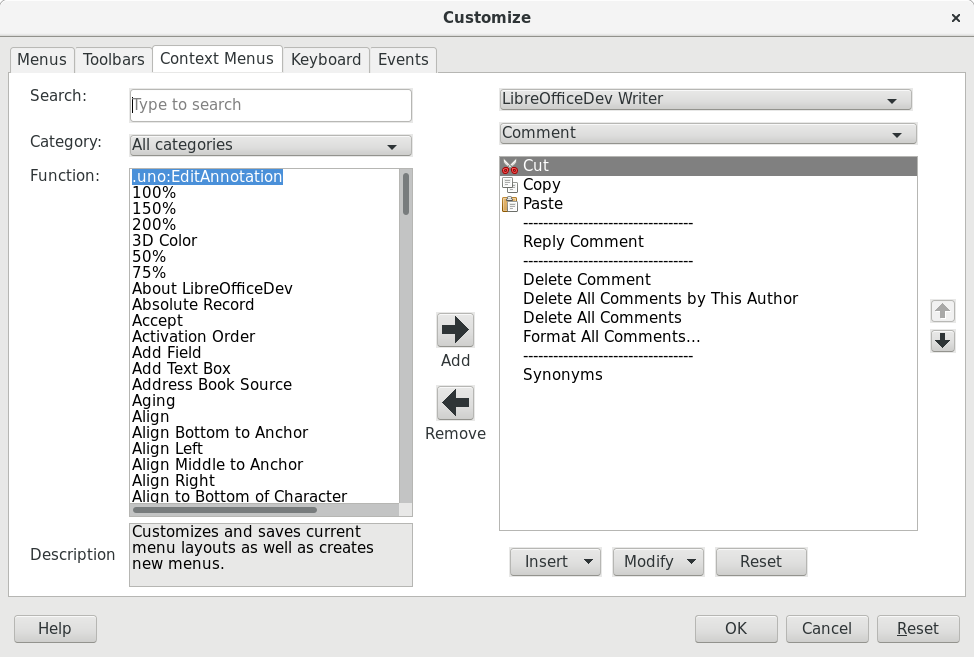Click the OK button
Screen dimensions: 974x657
[x=736, y=629]
